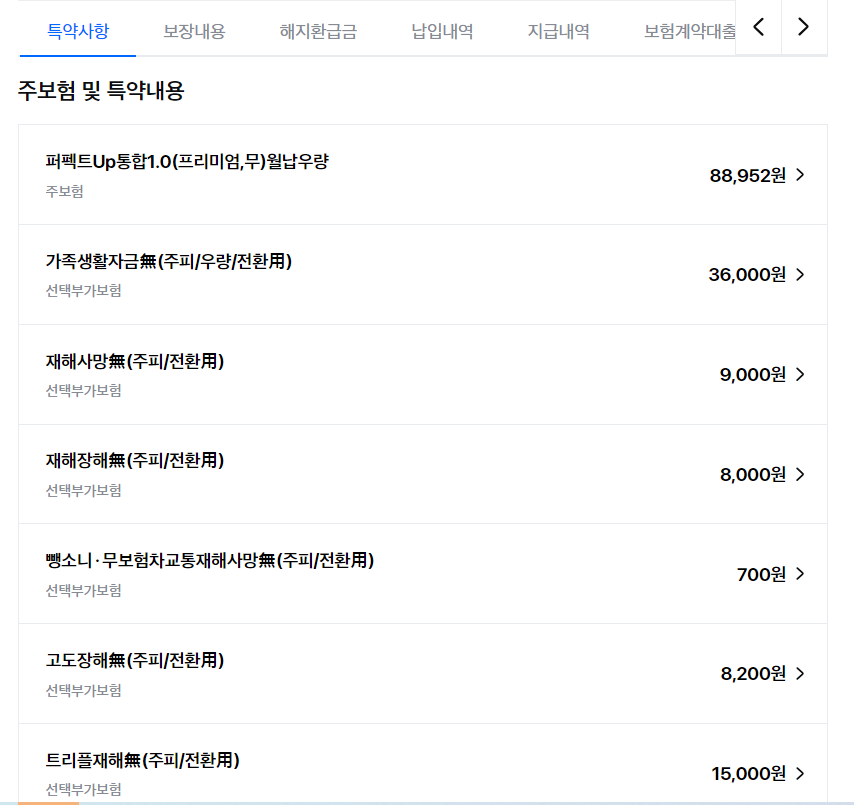This screenshot has width=854, height=805.
Task: Expand the 가족생활자금 36,000원 chevron
Action: click(x=799, y=275)
